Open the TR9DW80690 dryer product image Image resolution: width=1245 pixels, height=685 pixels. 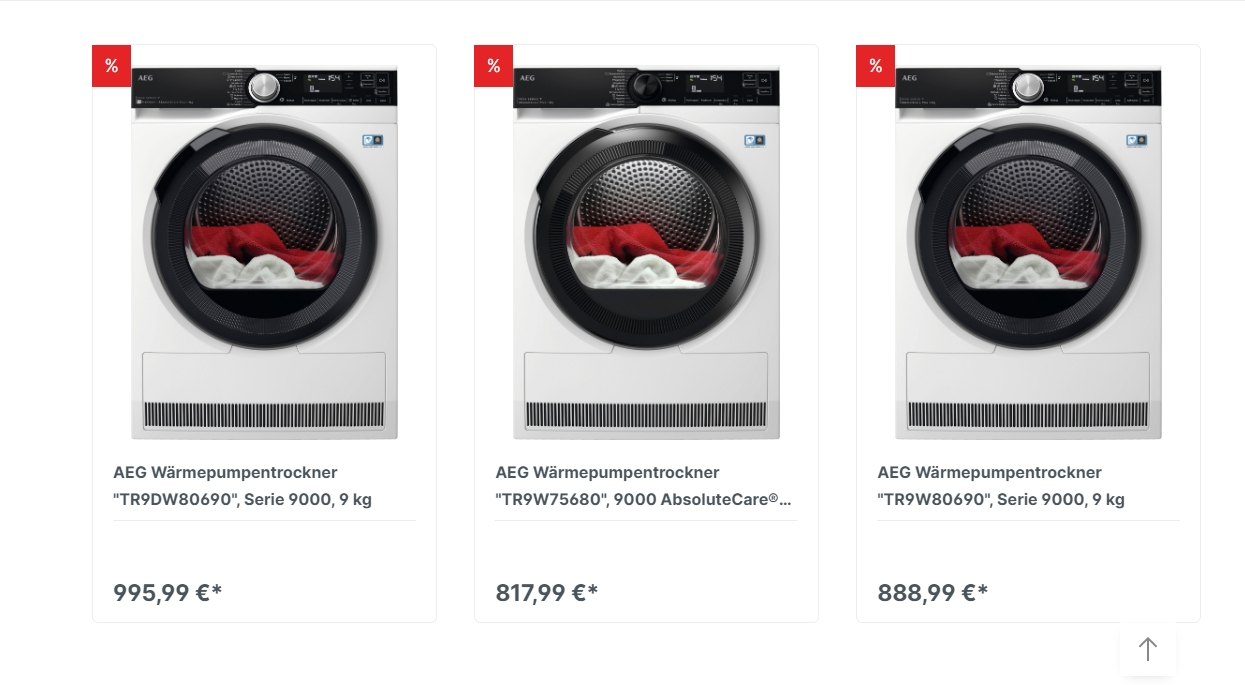pyautogui.click(x=264, y=253)
